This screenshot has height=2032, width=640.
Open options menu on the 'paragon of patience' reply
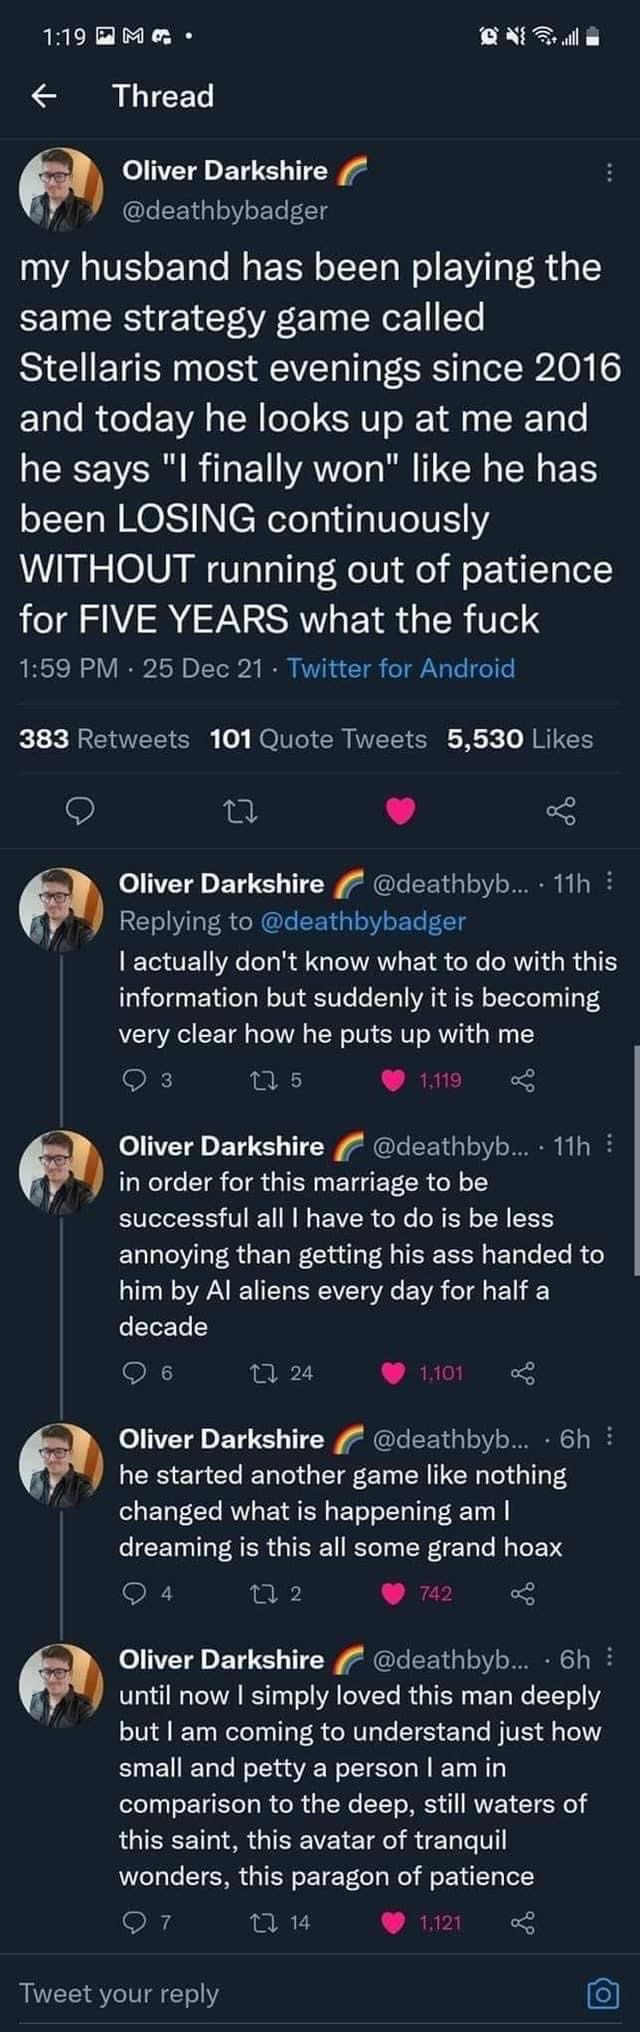(611, 1659)
